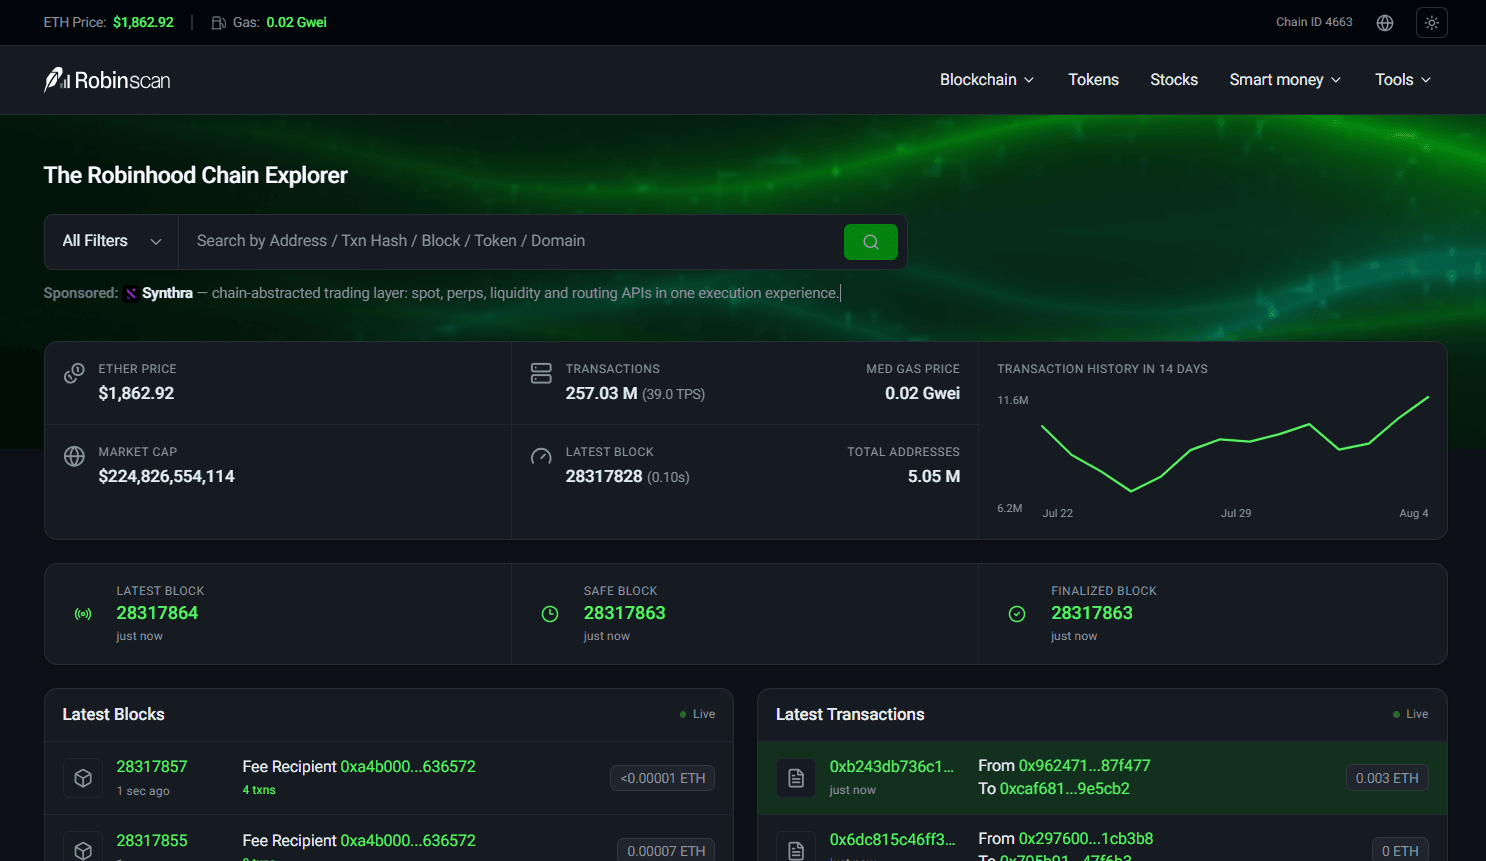Click the Finalized Block checkmark icon

click(1017, 614)
